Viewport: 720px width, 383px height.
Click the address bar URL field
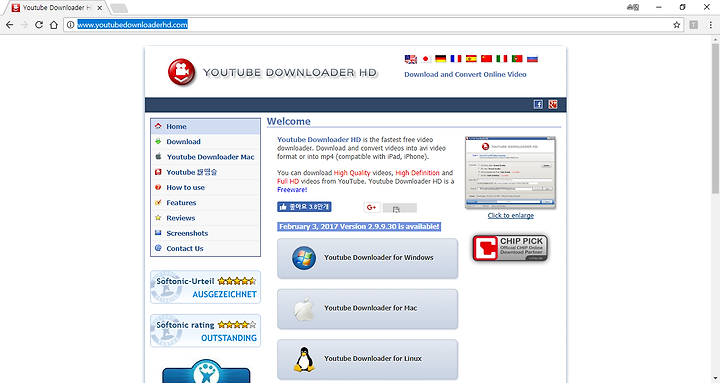pos(373,25)
